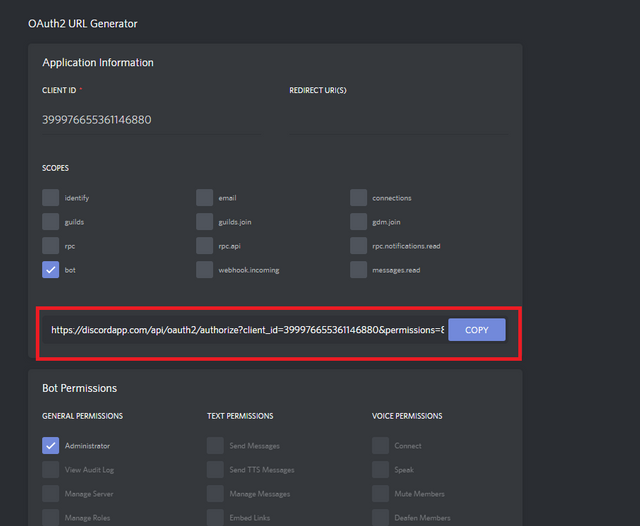Image resolution: width=640 pixels, height=526 pixels.
Task: Enable the webhook.incoming scope
Action: (x=204, y=270)
